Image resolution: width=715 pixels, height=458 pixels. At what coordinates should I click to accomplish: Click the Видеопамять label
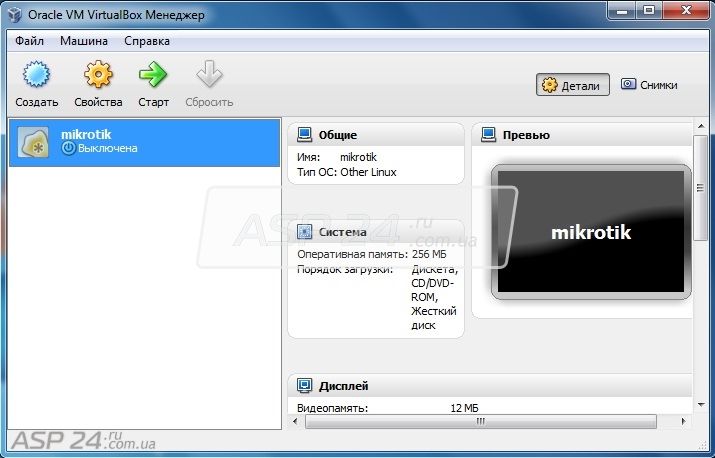click(332, 408)
